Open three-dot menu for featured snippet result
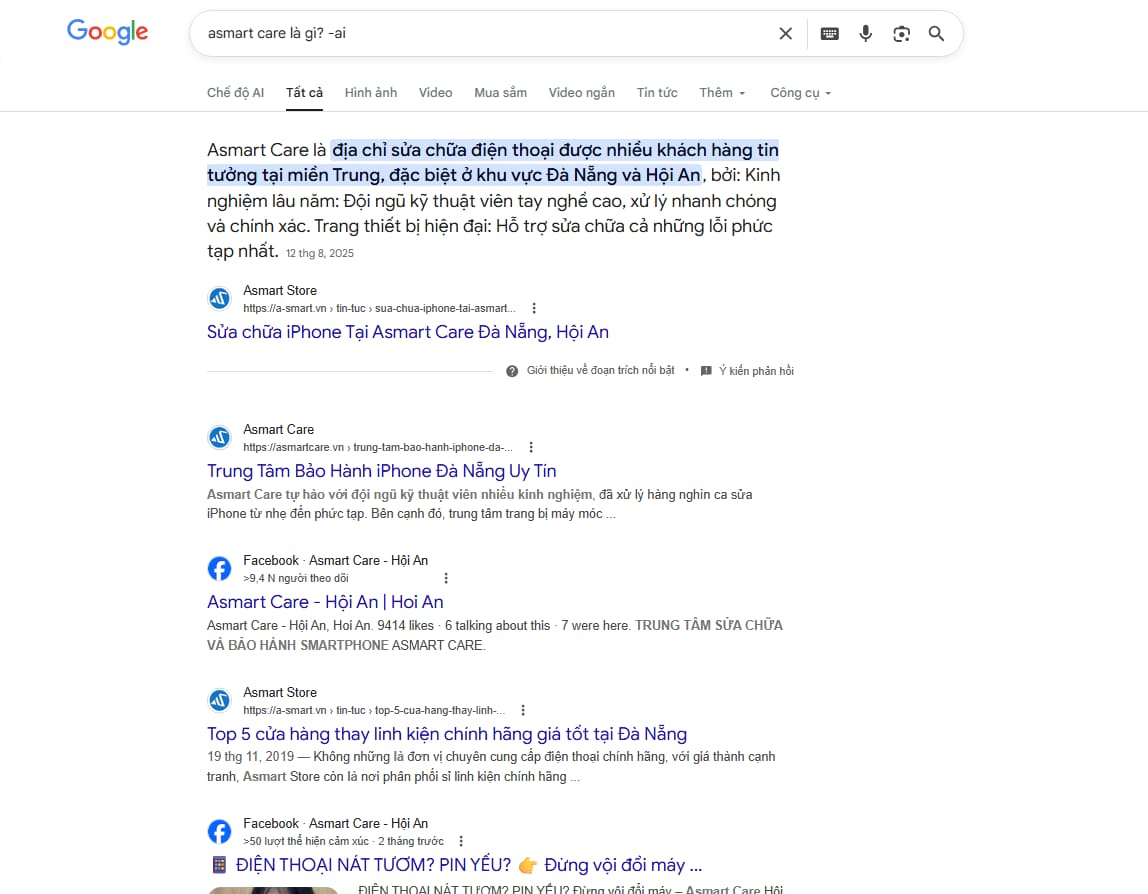 click(534, 308)
